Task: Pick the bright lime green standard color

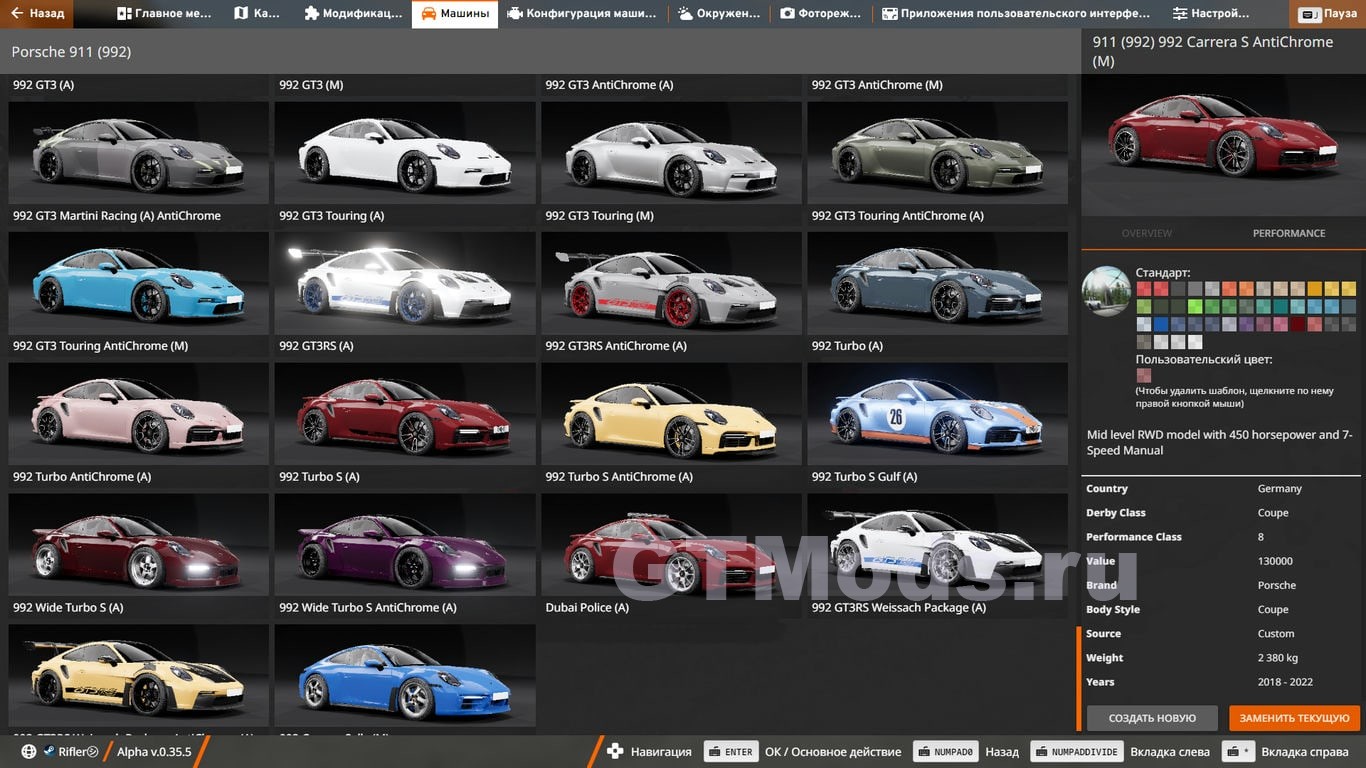Action: point(1195,306)
